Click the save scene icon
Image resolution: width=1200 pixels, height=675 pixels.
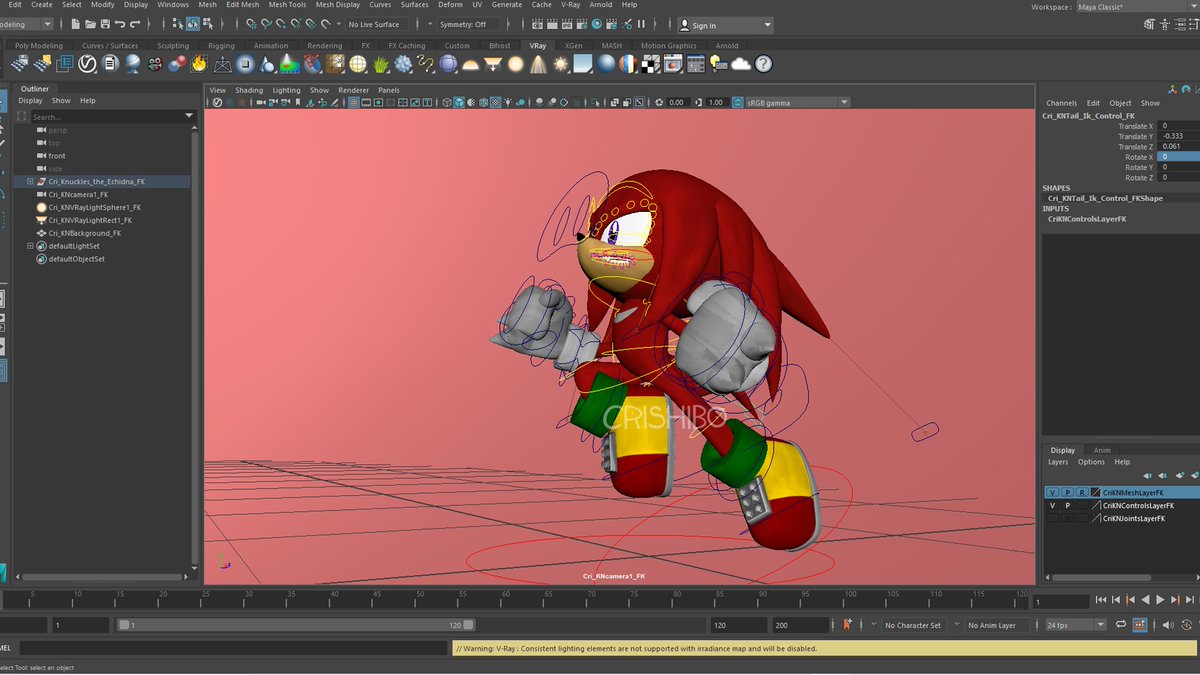point(105,24)
